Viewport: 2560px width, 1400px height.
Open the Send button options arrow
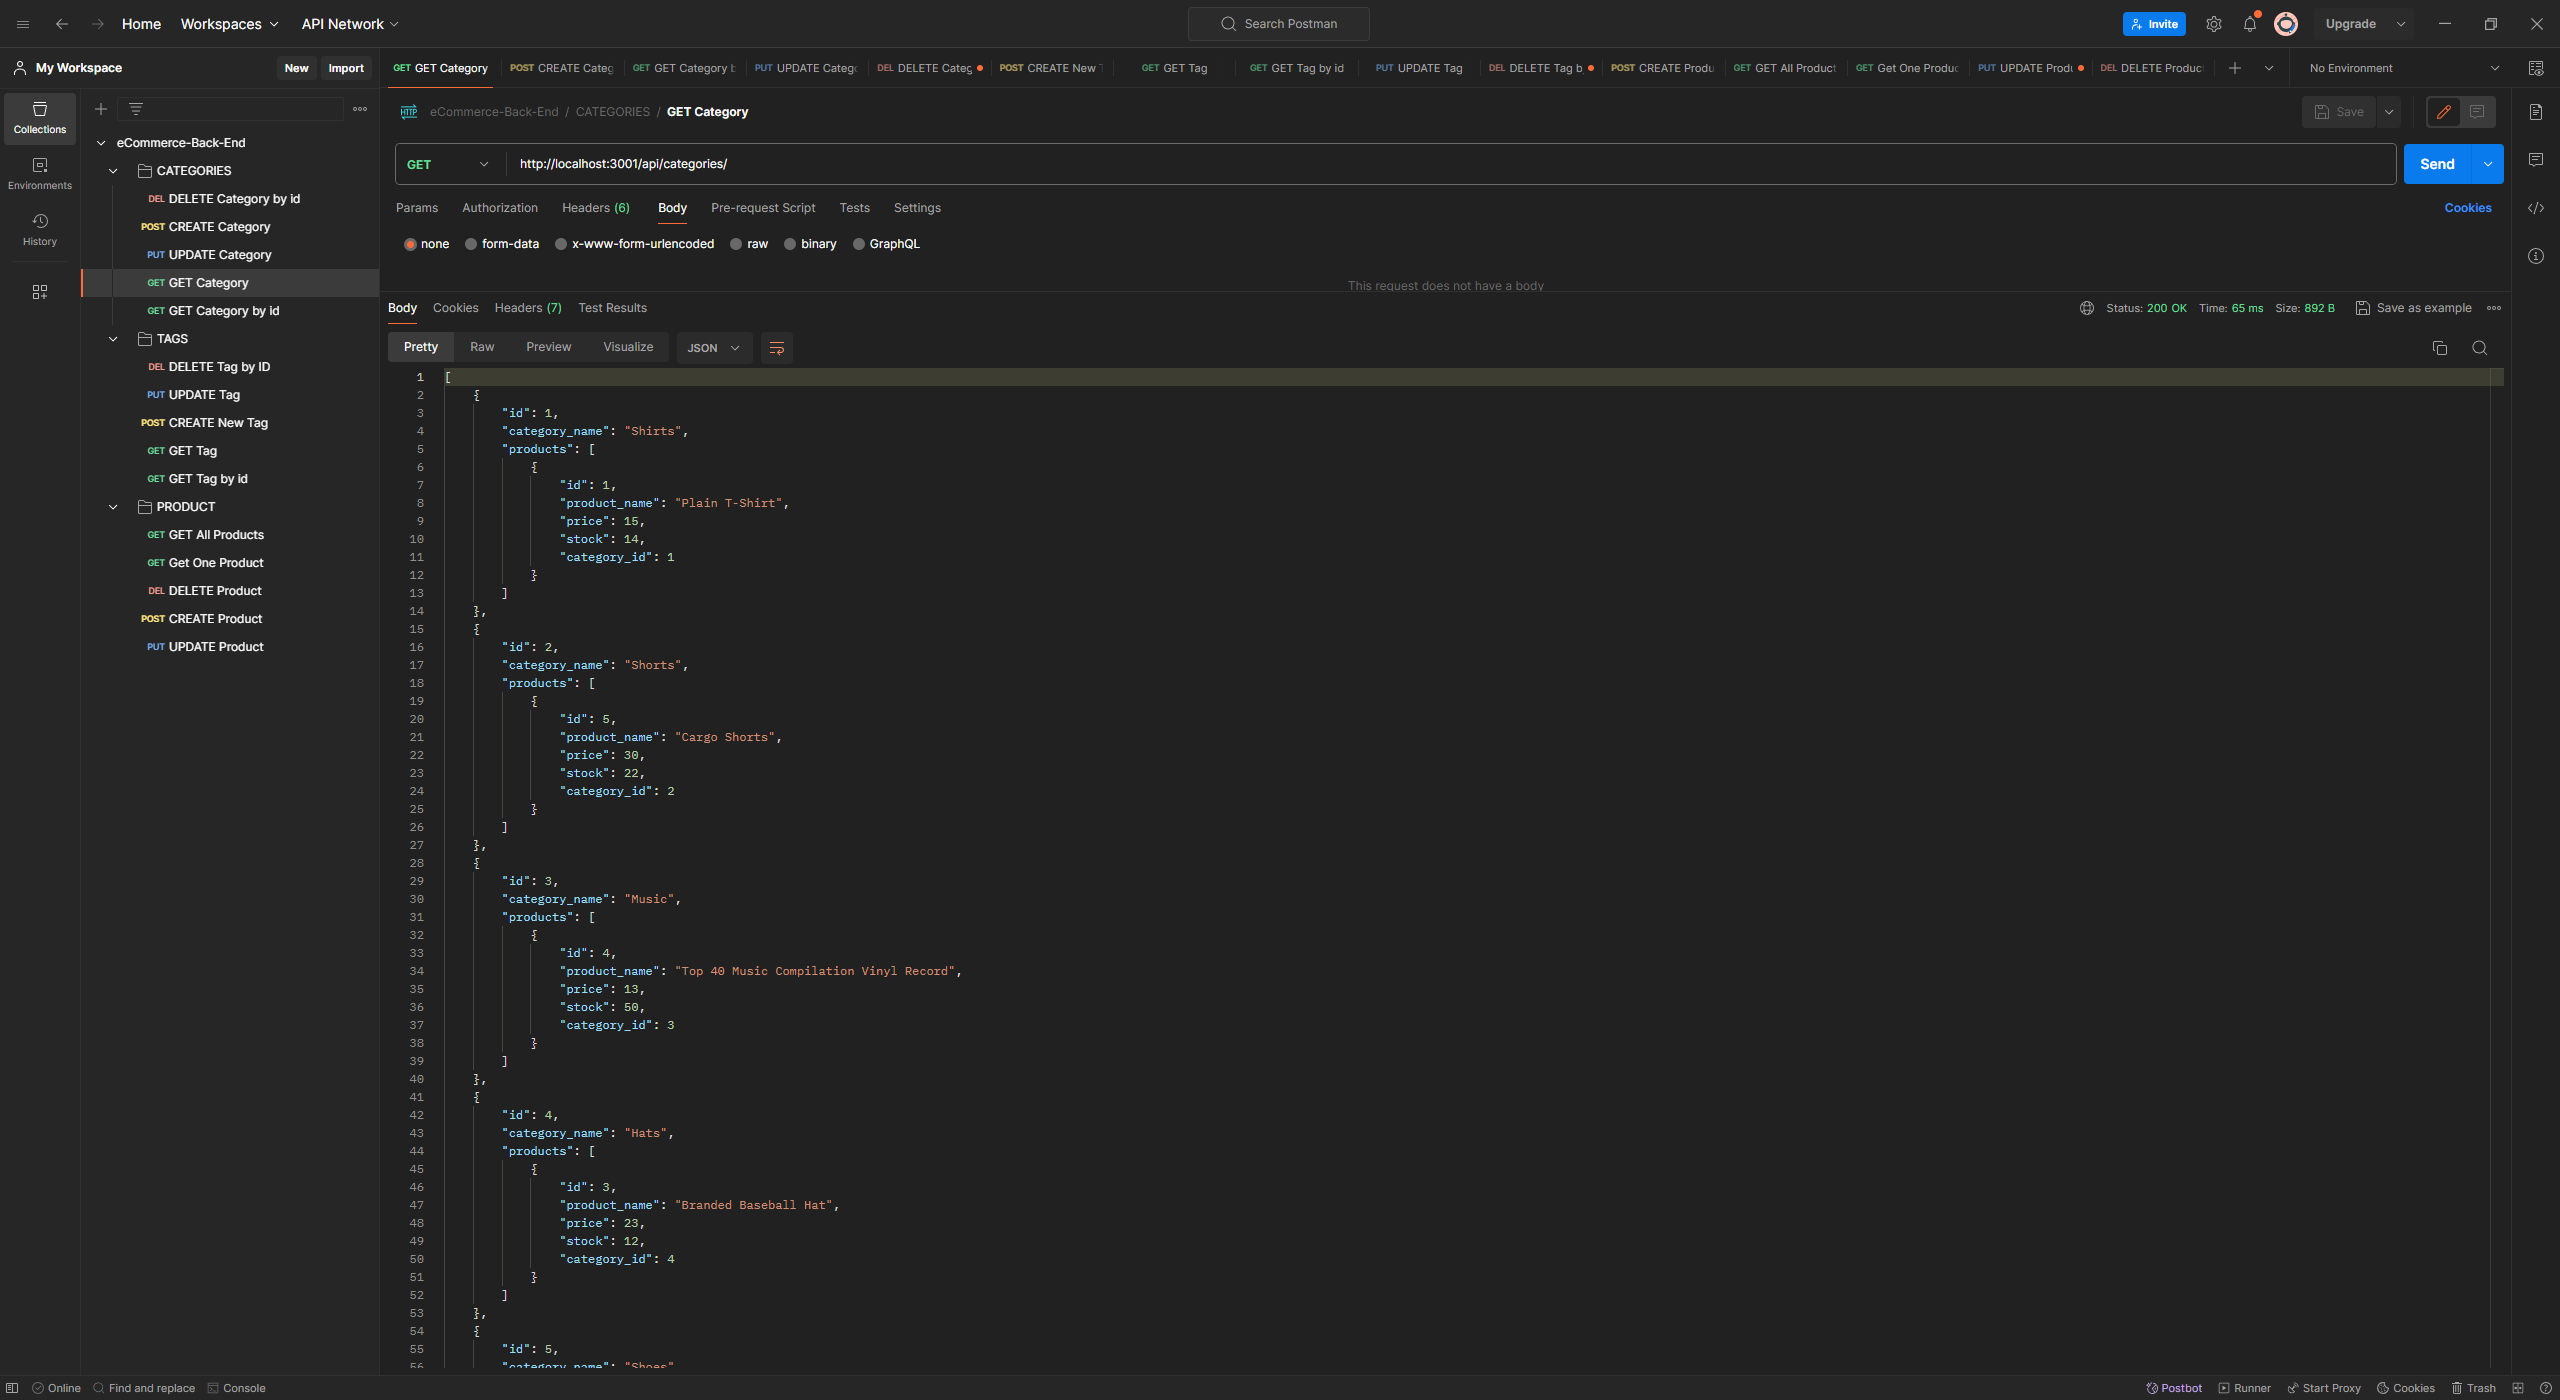coord(2488,164)
